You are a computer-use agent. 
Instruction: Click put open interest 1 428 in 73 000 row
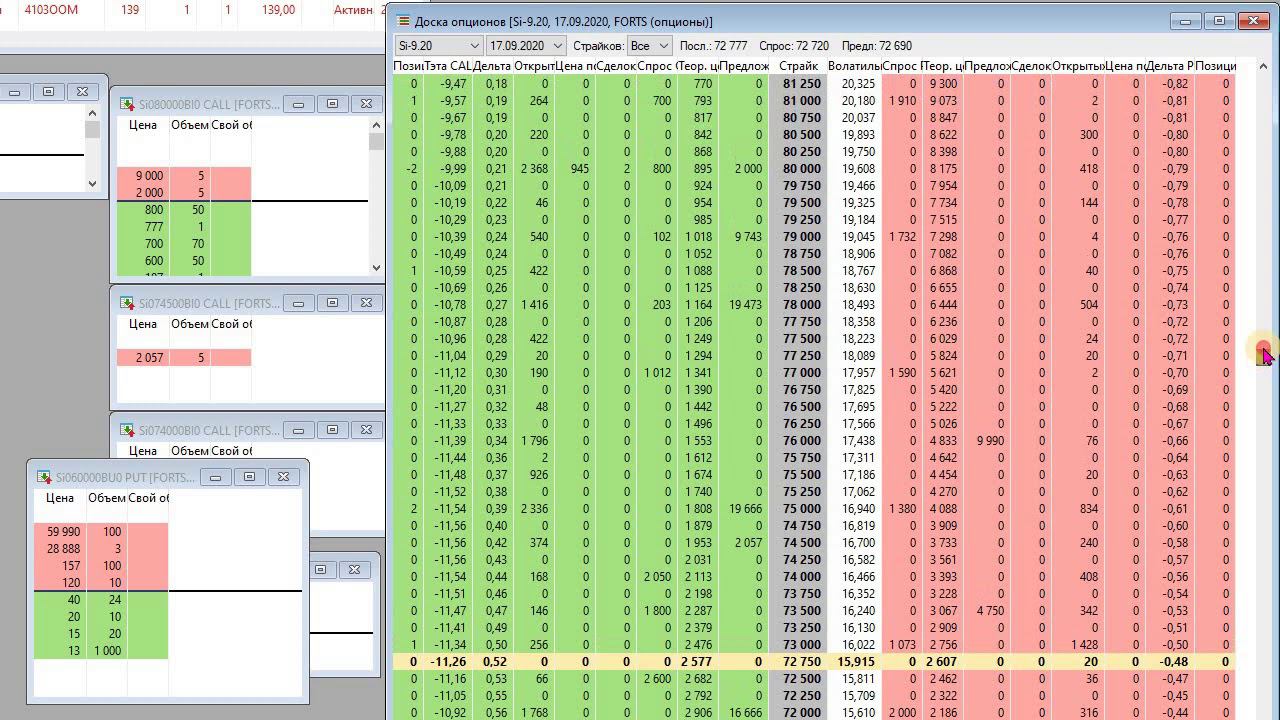coord(1084,645)
